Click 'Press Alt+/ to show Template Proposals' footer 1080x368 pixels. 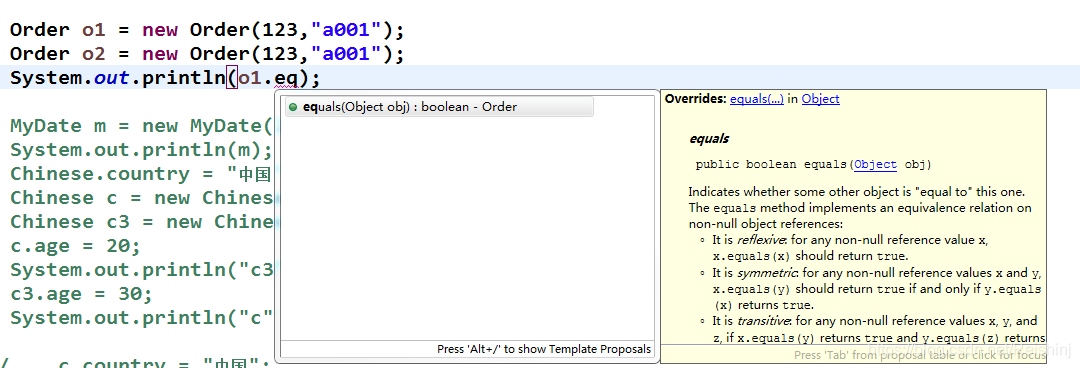[x=544, y=349]
